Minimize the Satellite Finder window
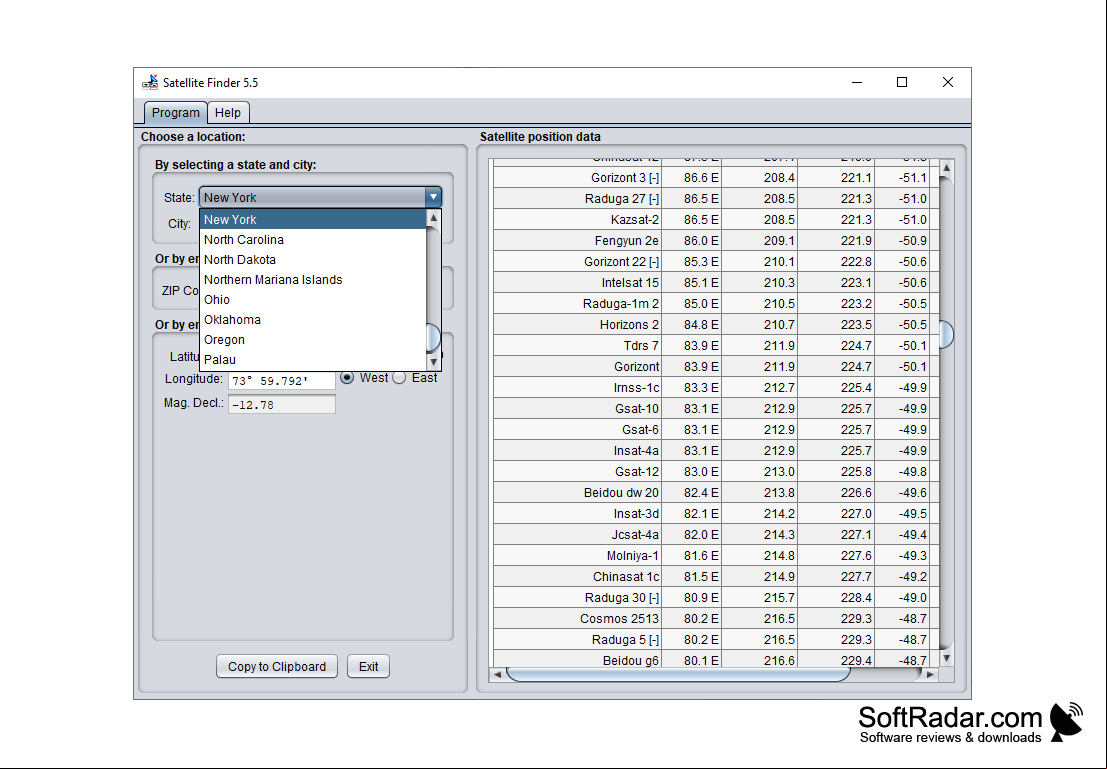This screenshot has width=1107, height=769. tap(857, 83)
